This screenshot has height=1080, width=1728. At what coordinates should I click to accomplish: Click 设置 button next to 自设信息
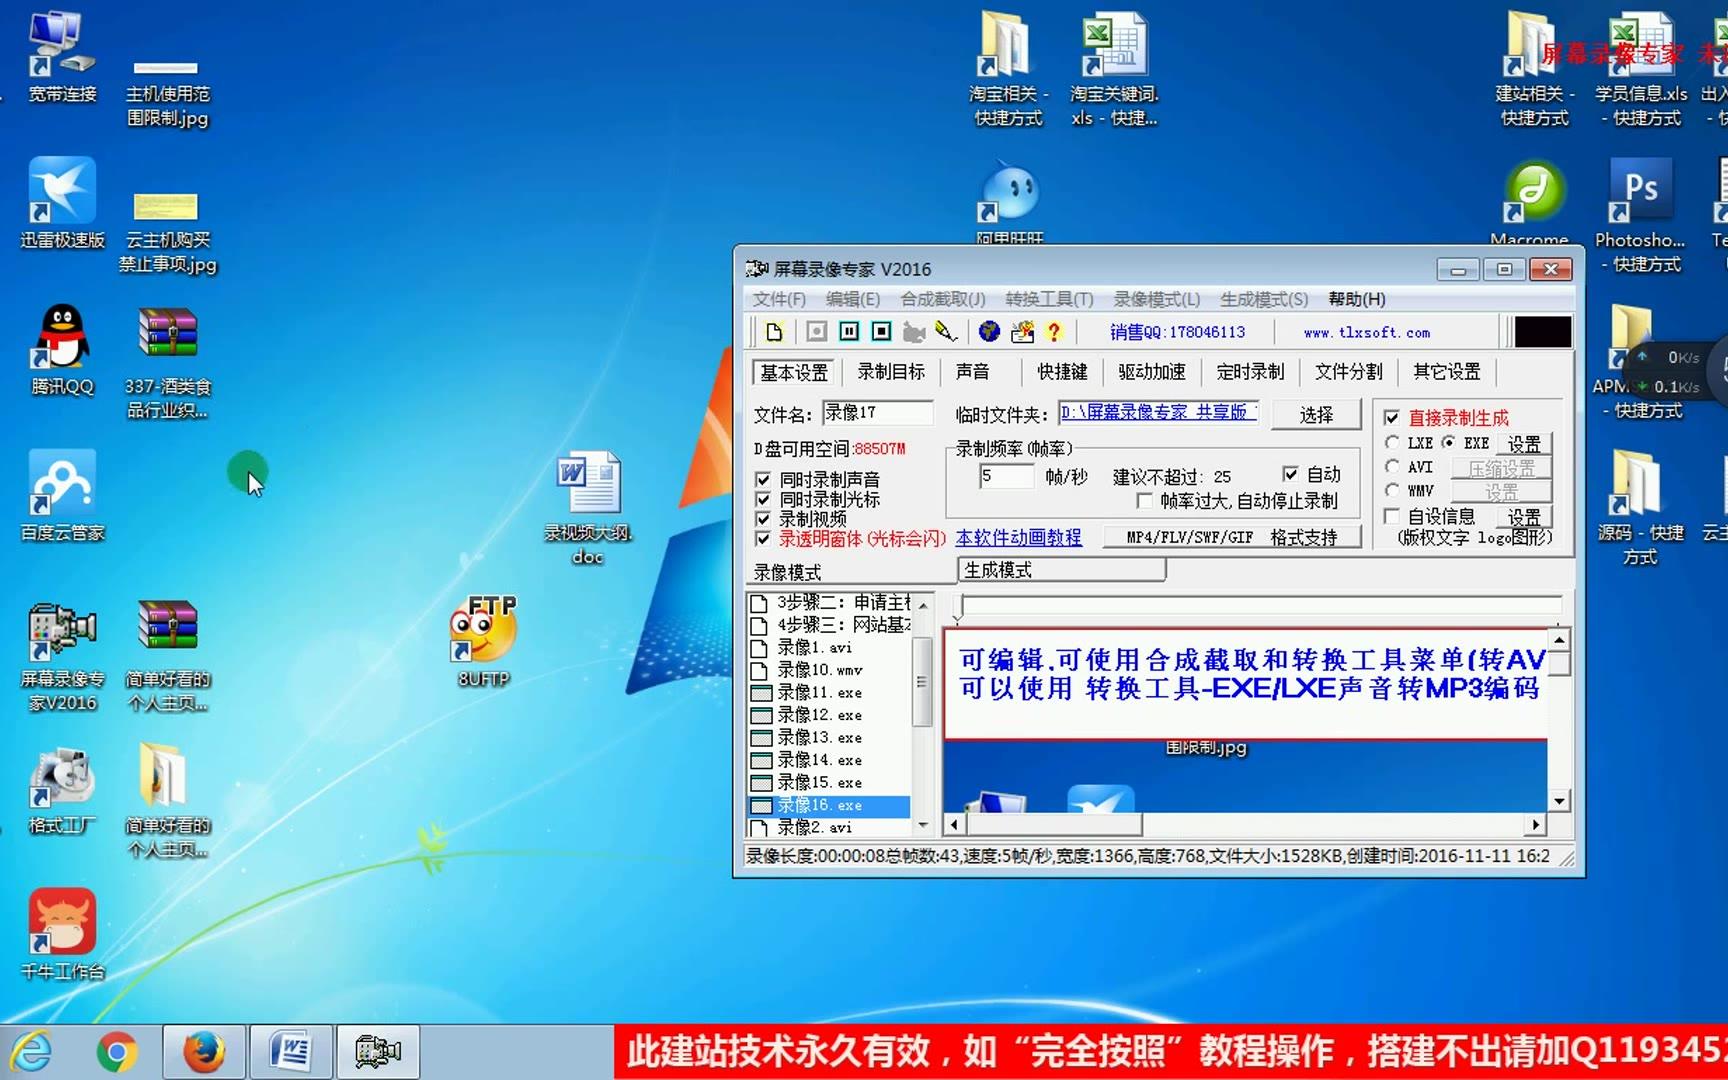[1524, 517]
